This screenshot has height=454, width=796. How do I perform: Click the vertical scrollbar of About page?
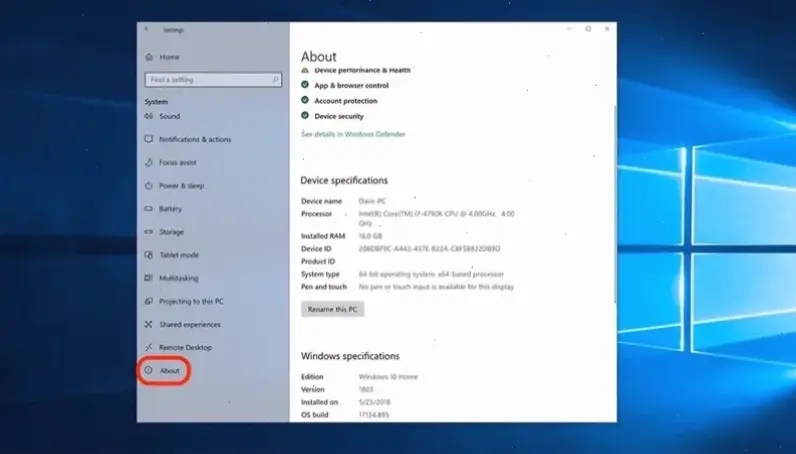(x=615, y=203)
